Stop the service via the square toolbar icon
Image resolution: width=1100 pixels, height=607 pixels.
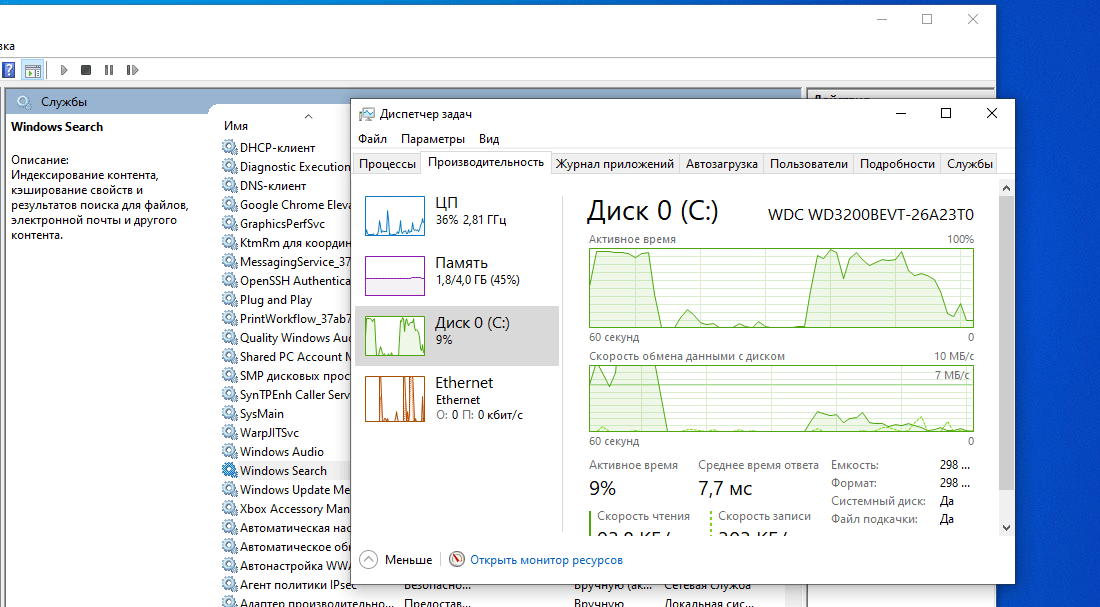(x=86, y=70)
